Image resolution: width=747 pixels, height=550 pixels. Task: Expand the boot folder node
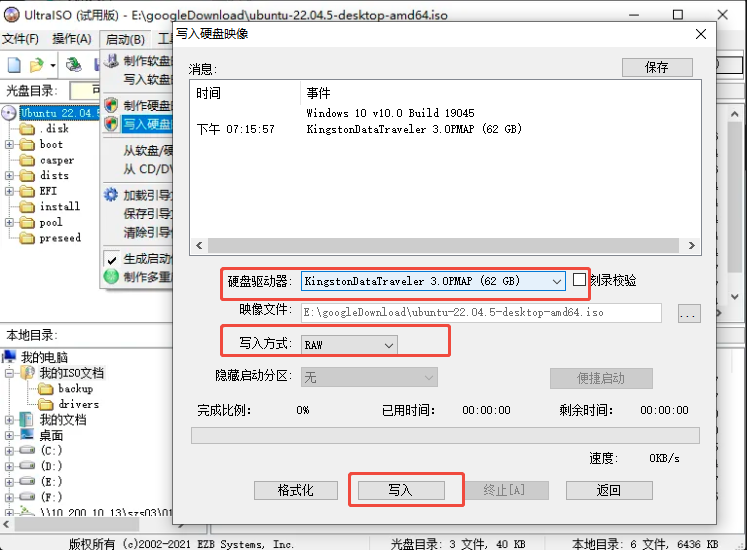pos(9,144)
